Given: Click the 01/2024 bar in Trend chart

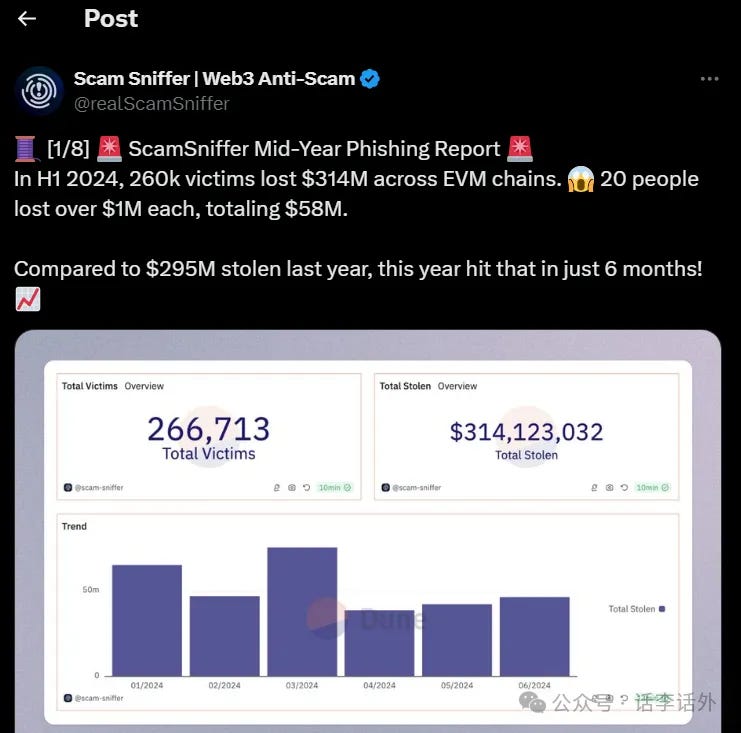Looking at the screenshot, I should coord(147,620).
